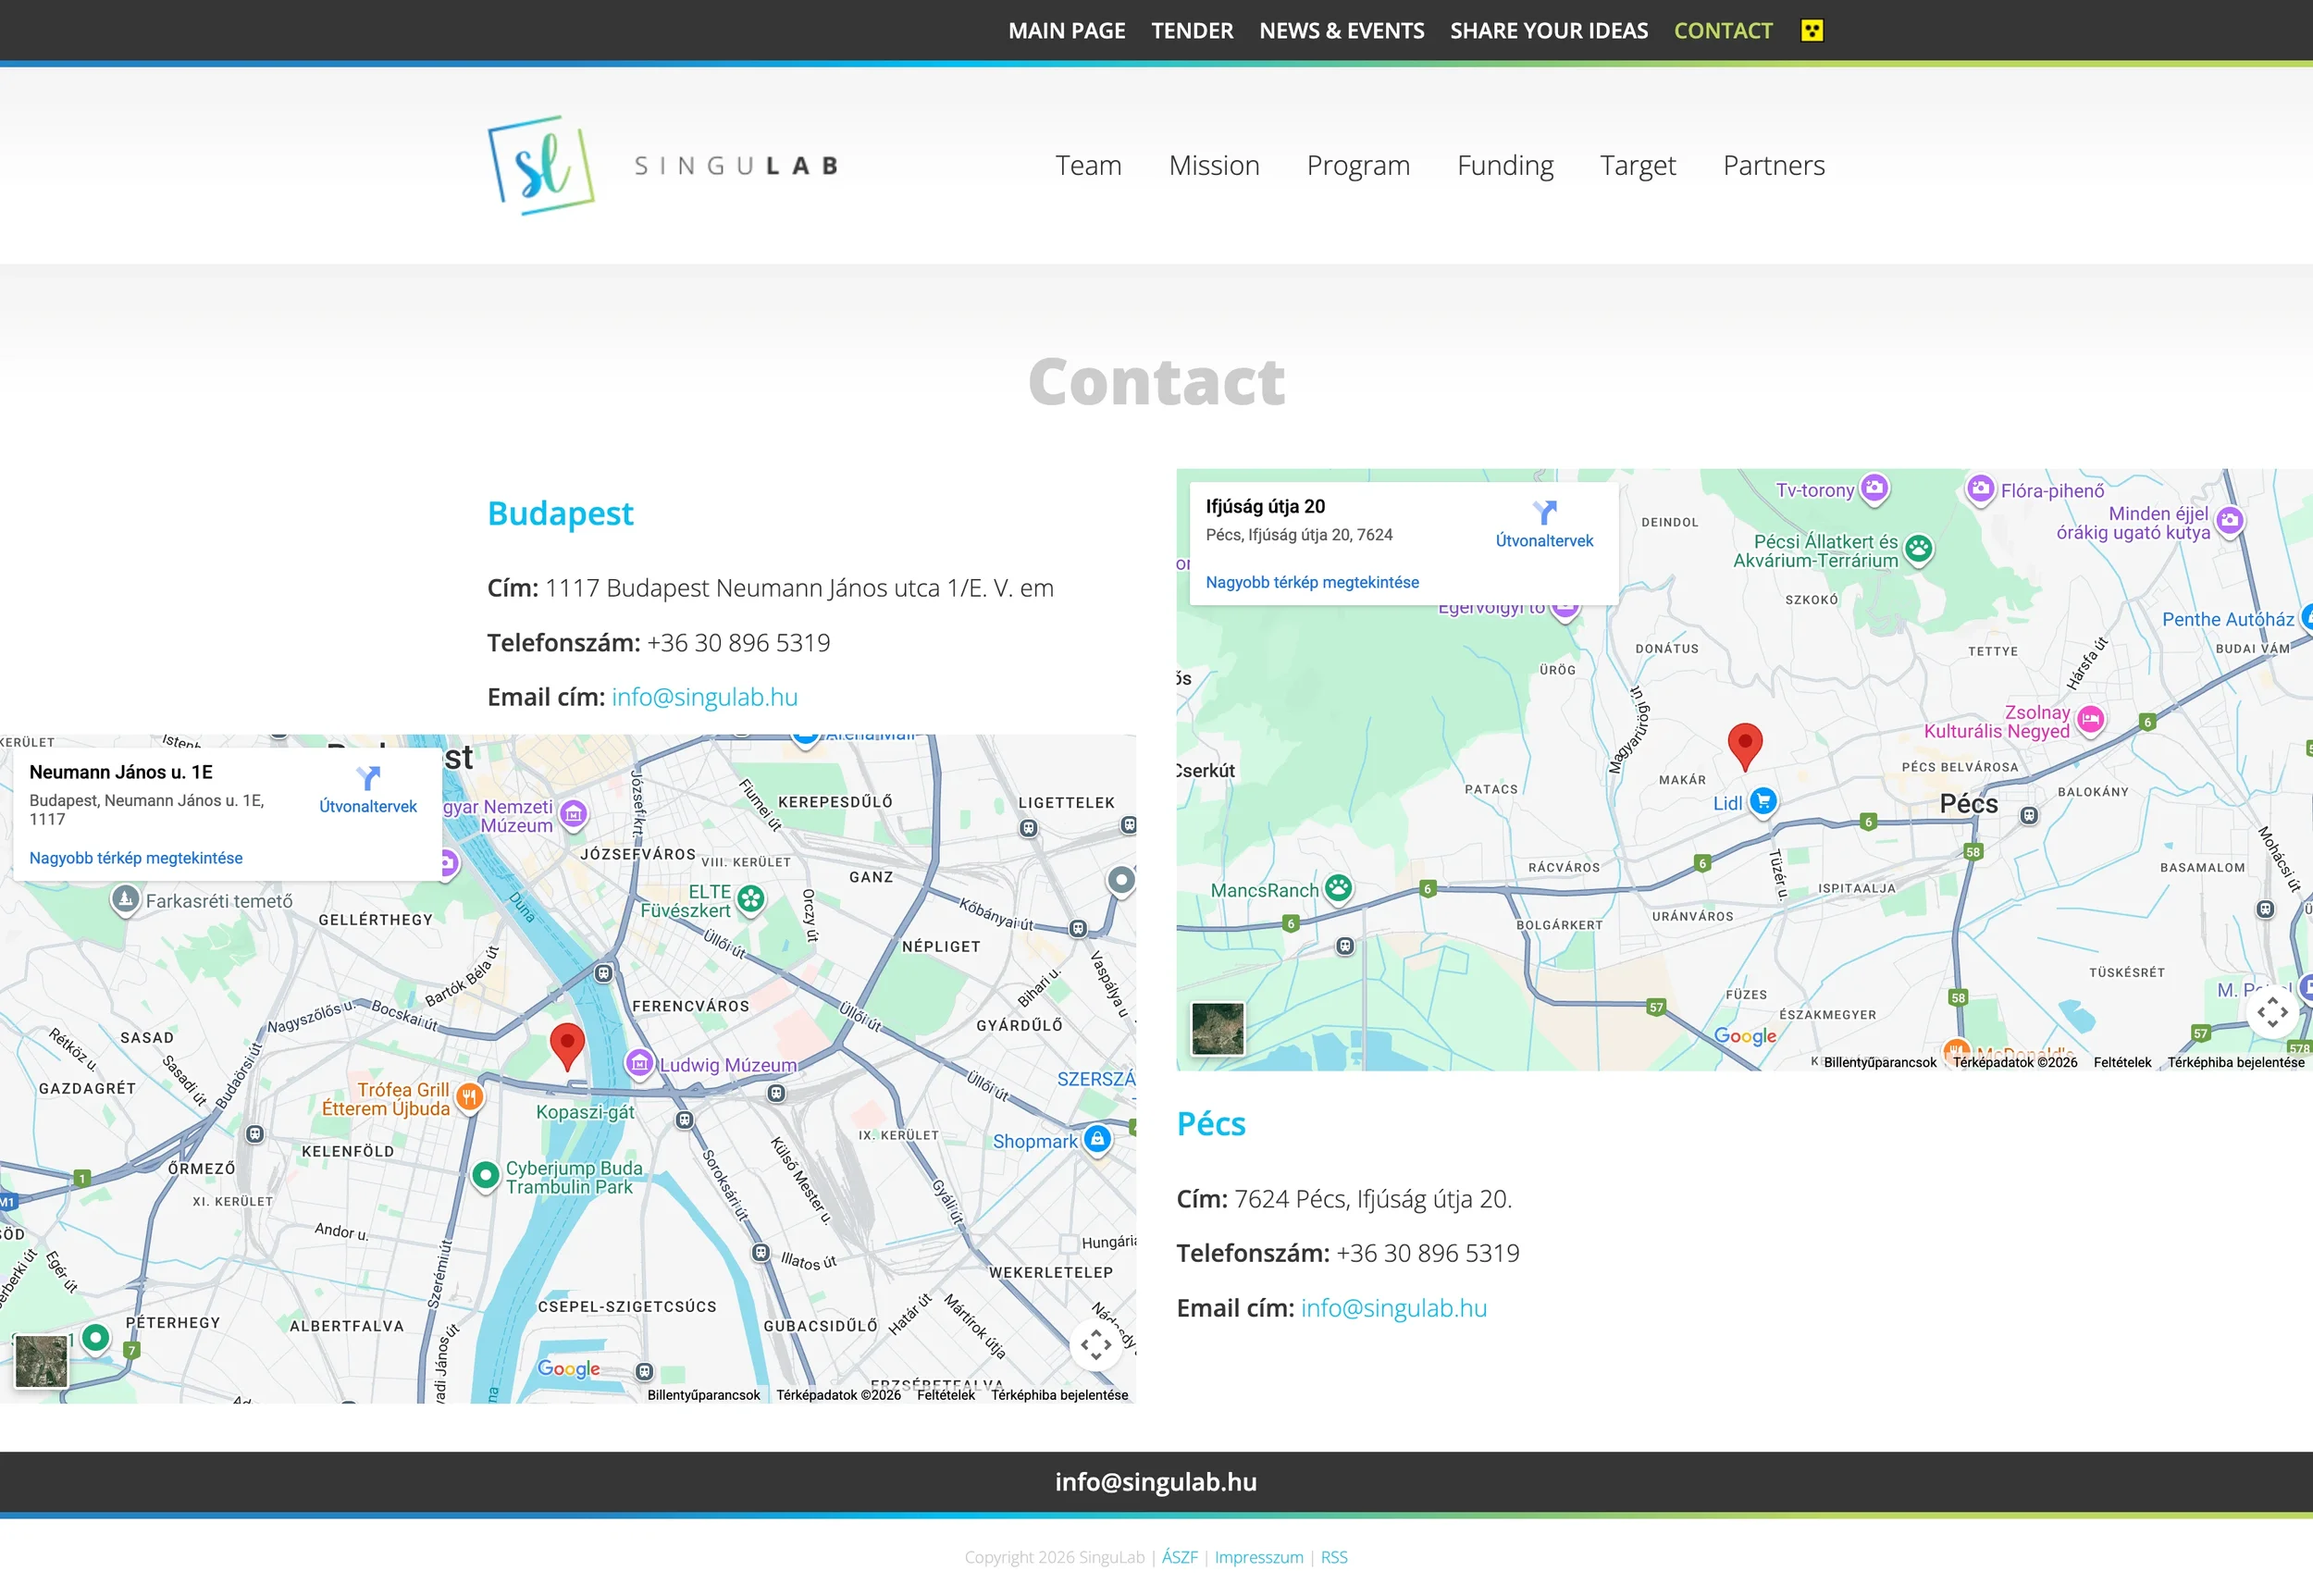Select Partners in main navigation
2313x1596 pixels.
1773,165
